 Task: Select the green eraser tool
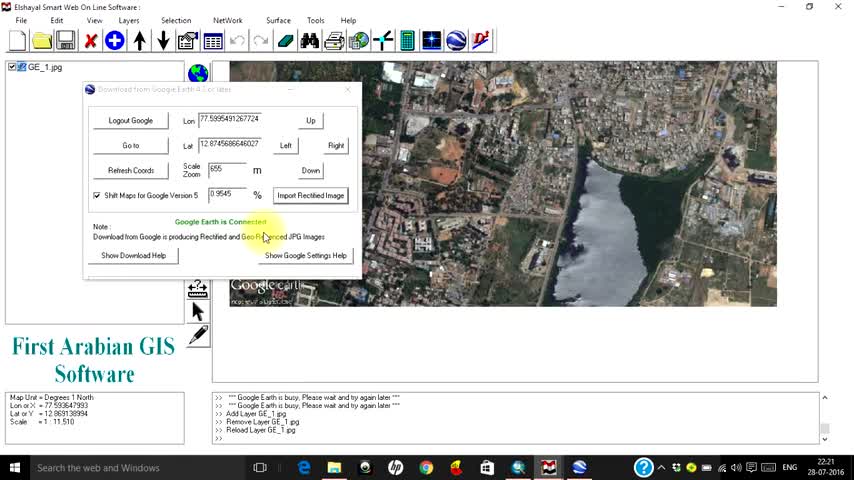pyautogui.click(x=285, y=41)
